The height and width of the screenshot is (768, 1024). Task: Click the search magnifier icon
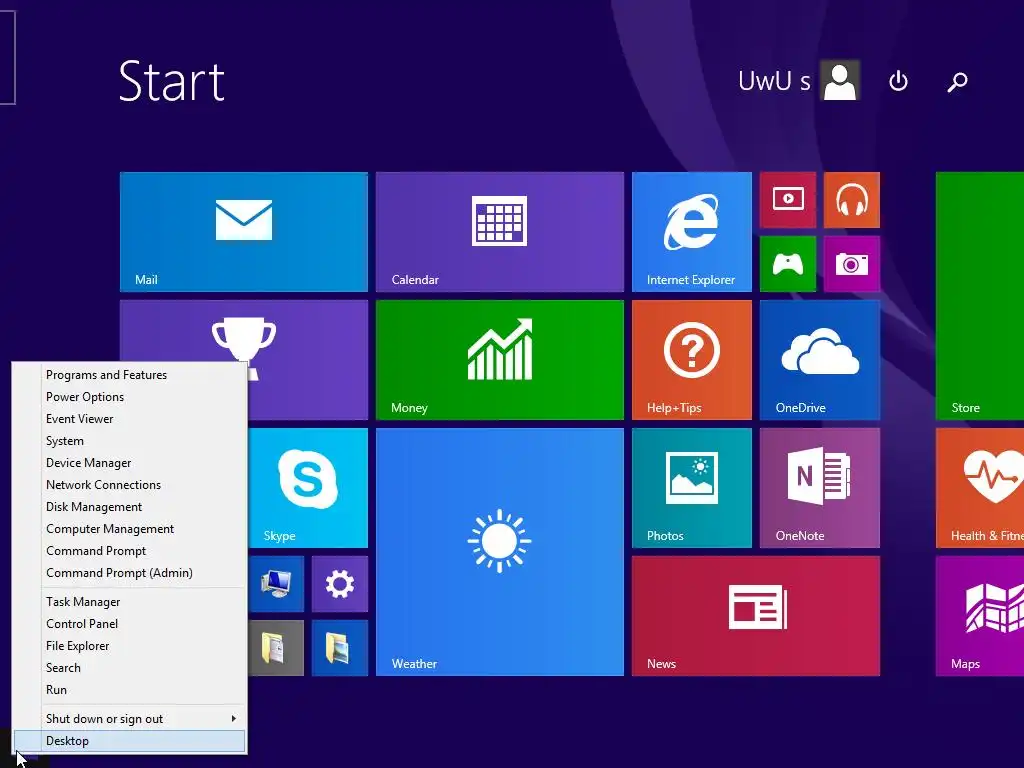[957, 81]
